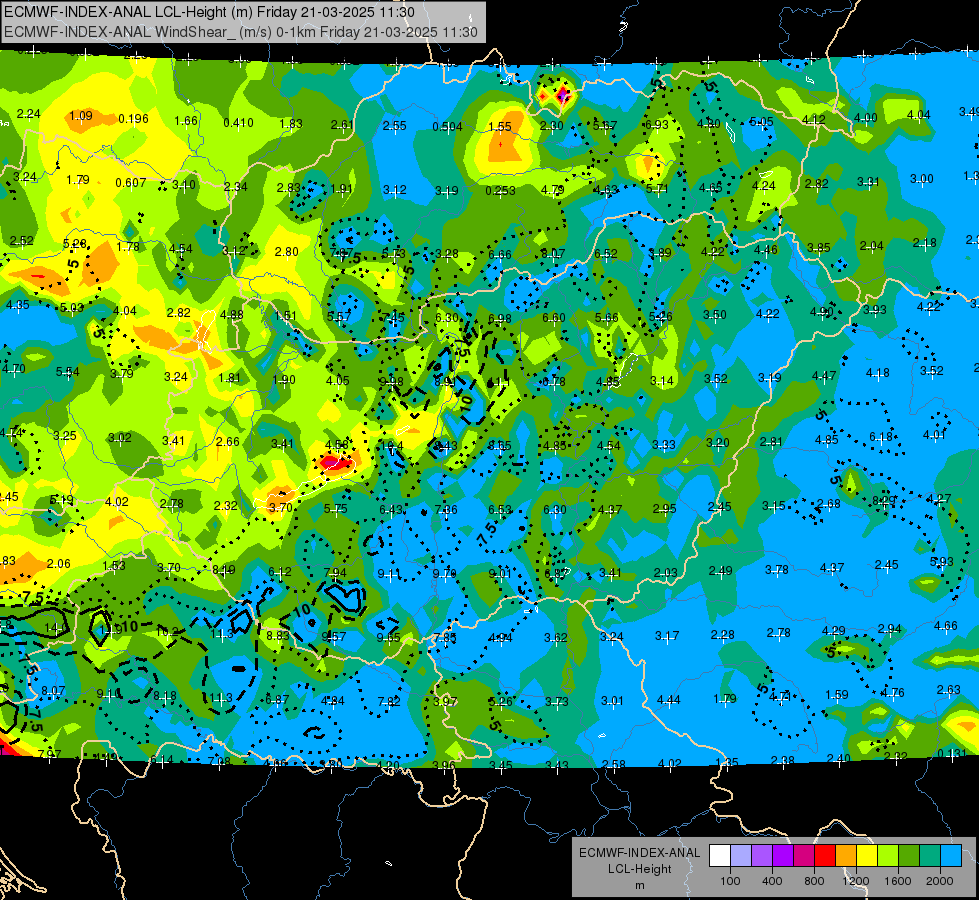Click the '1200' legend tick label
Screen dimensions: 979x900
[856, 881]
